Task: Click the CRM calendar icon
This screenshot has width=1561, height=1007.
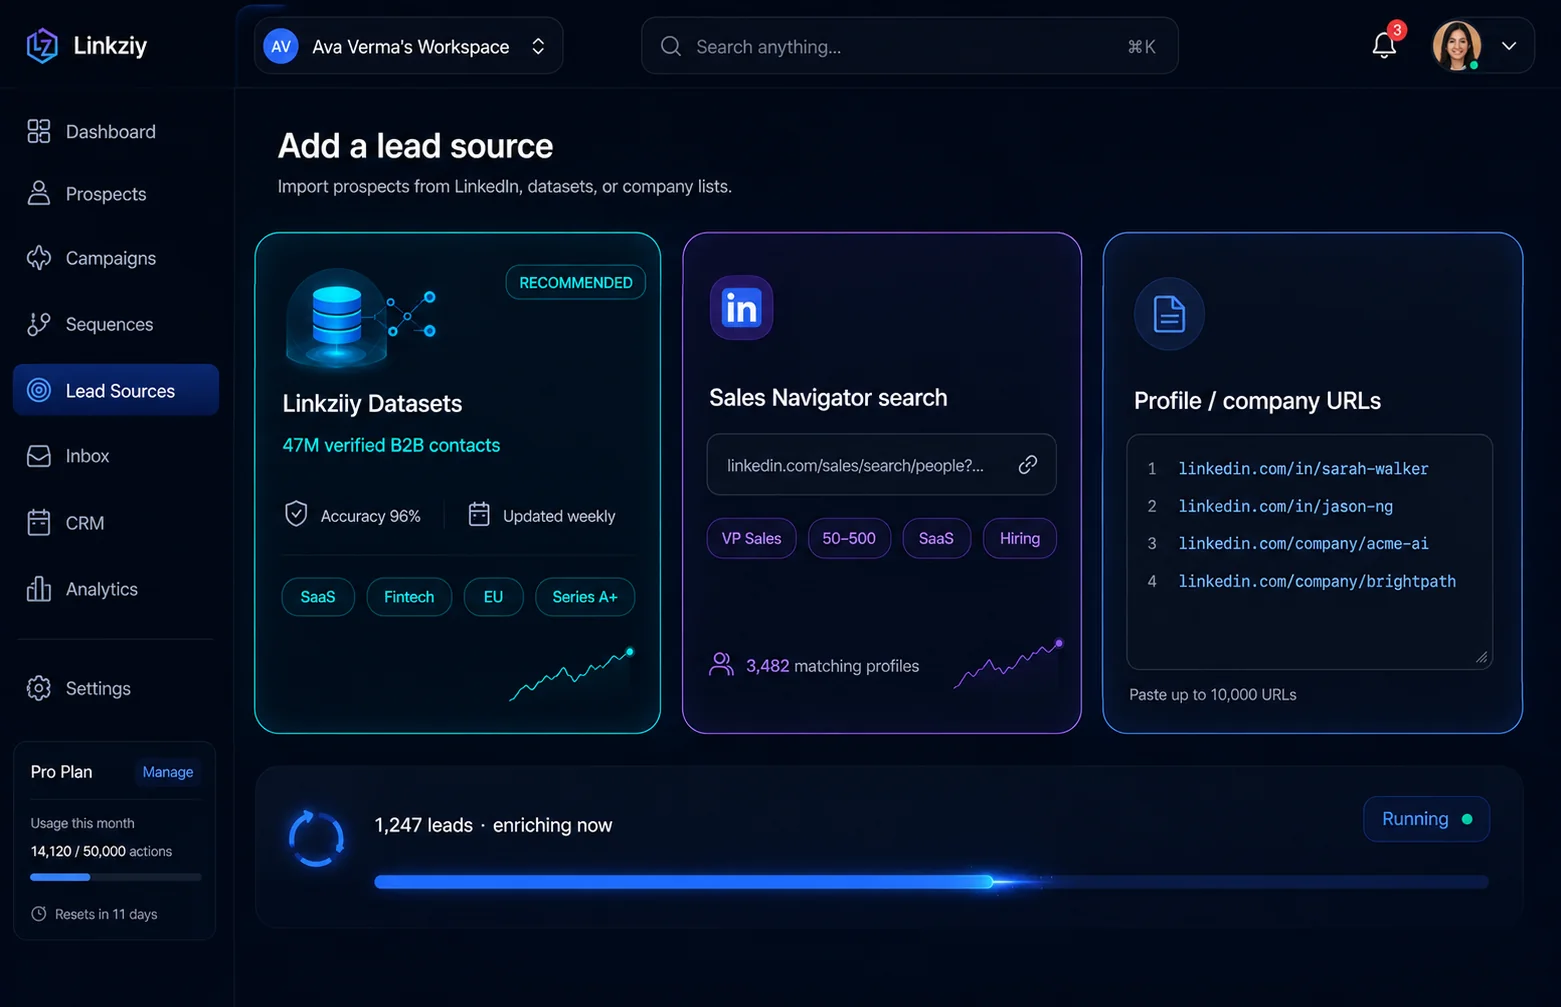Action: pyautogui.click(x=39, y=522)
